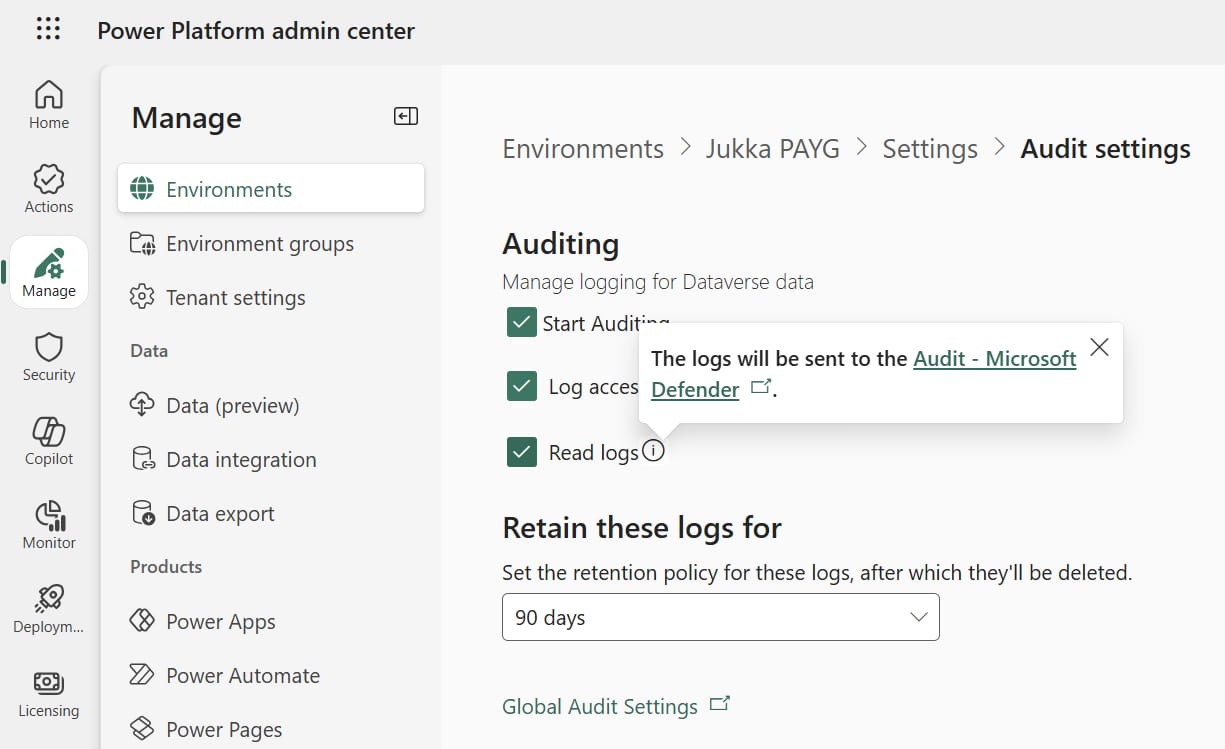Open the Audit - Microsoft Defender link
This screenshot has height=749, width=1225.
[x=994, y=359]
